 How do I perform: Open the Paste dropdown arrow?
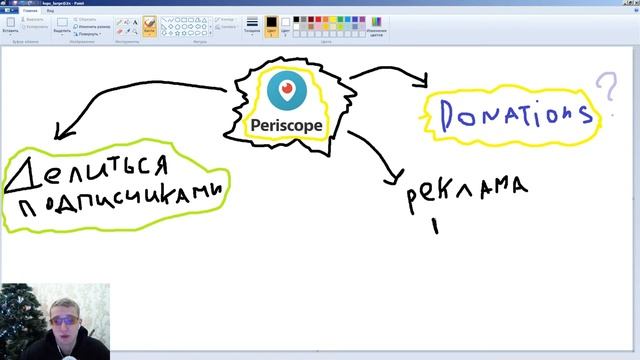tap(11, 35)
